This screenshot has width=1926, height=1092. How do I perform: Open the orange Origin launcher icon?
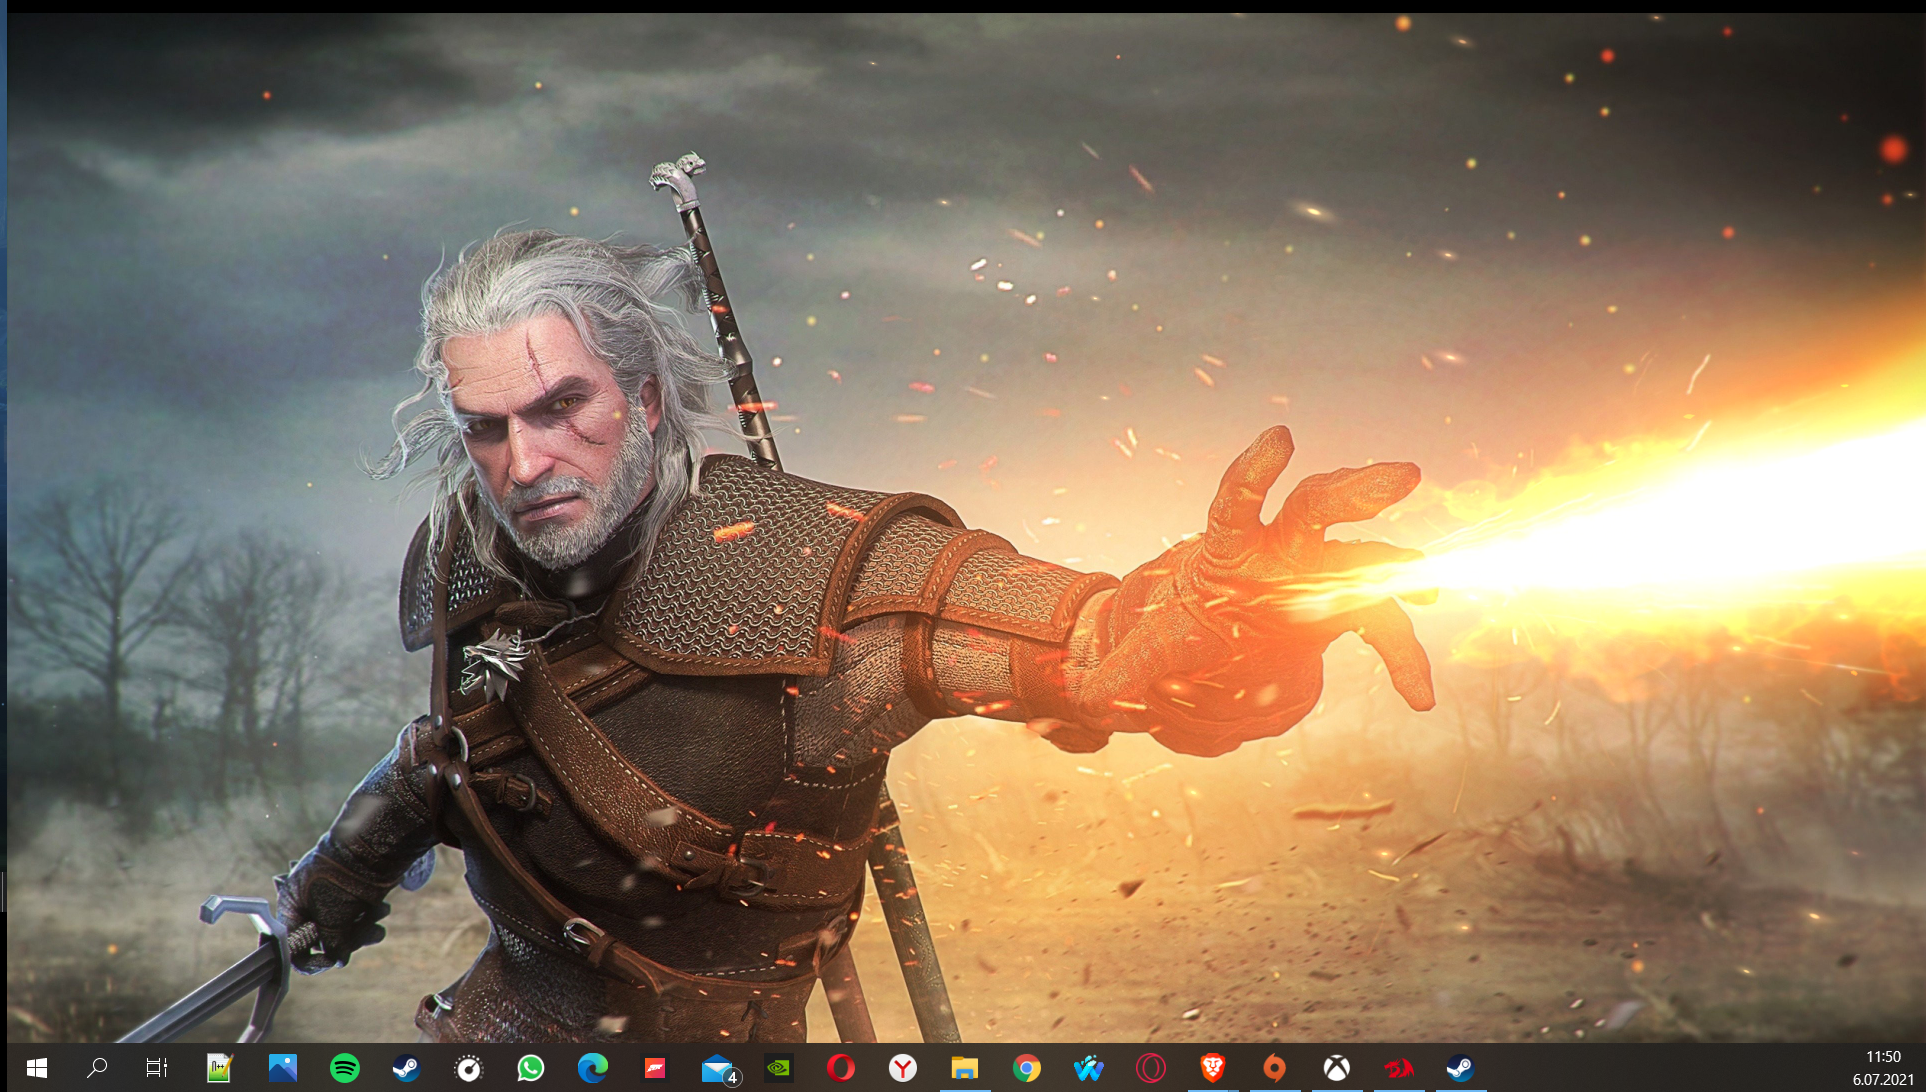(1275, 1068)
